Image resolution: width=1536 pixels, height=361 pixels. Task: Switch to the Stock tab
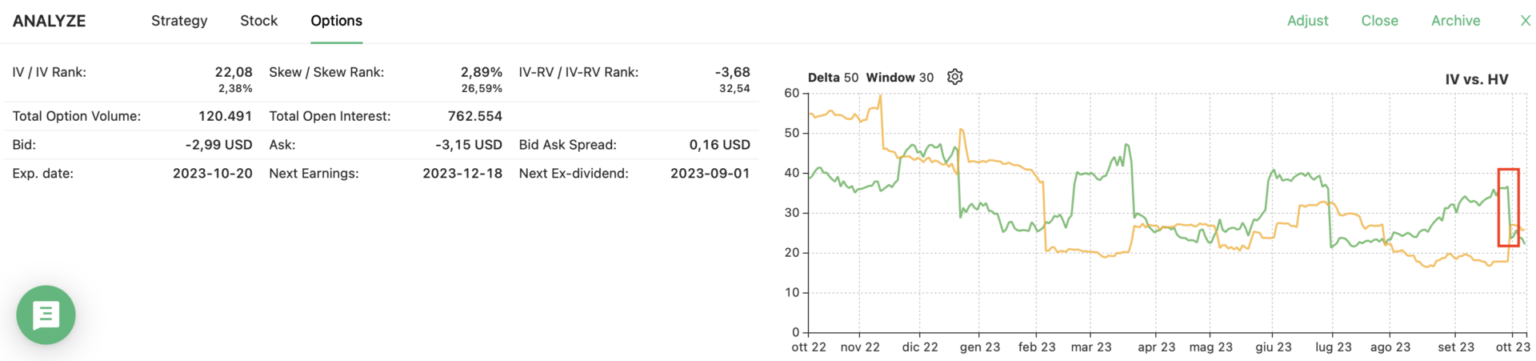(259, 21)
